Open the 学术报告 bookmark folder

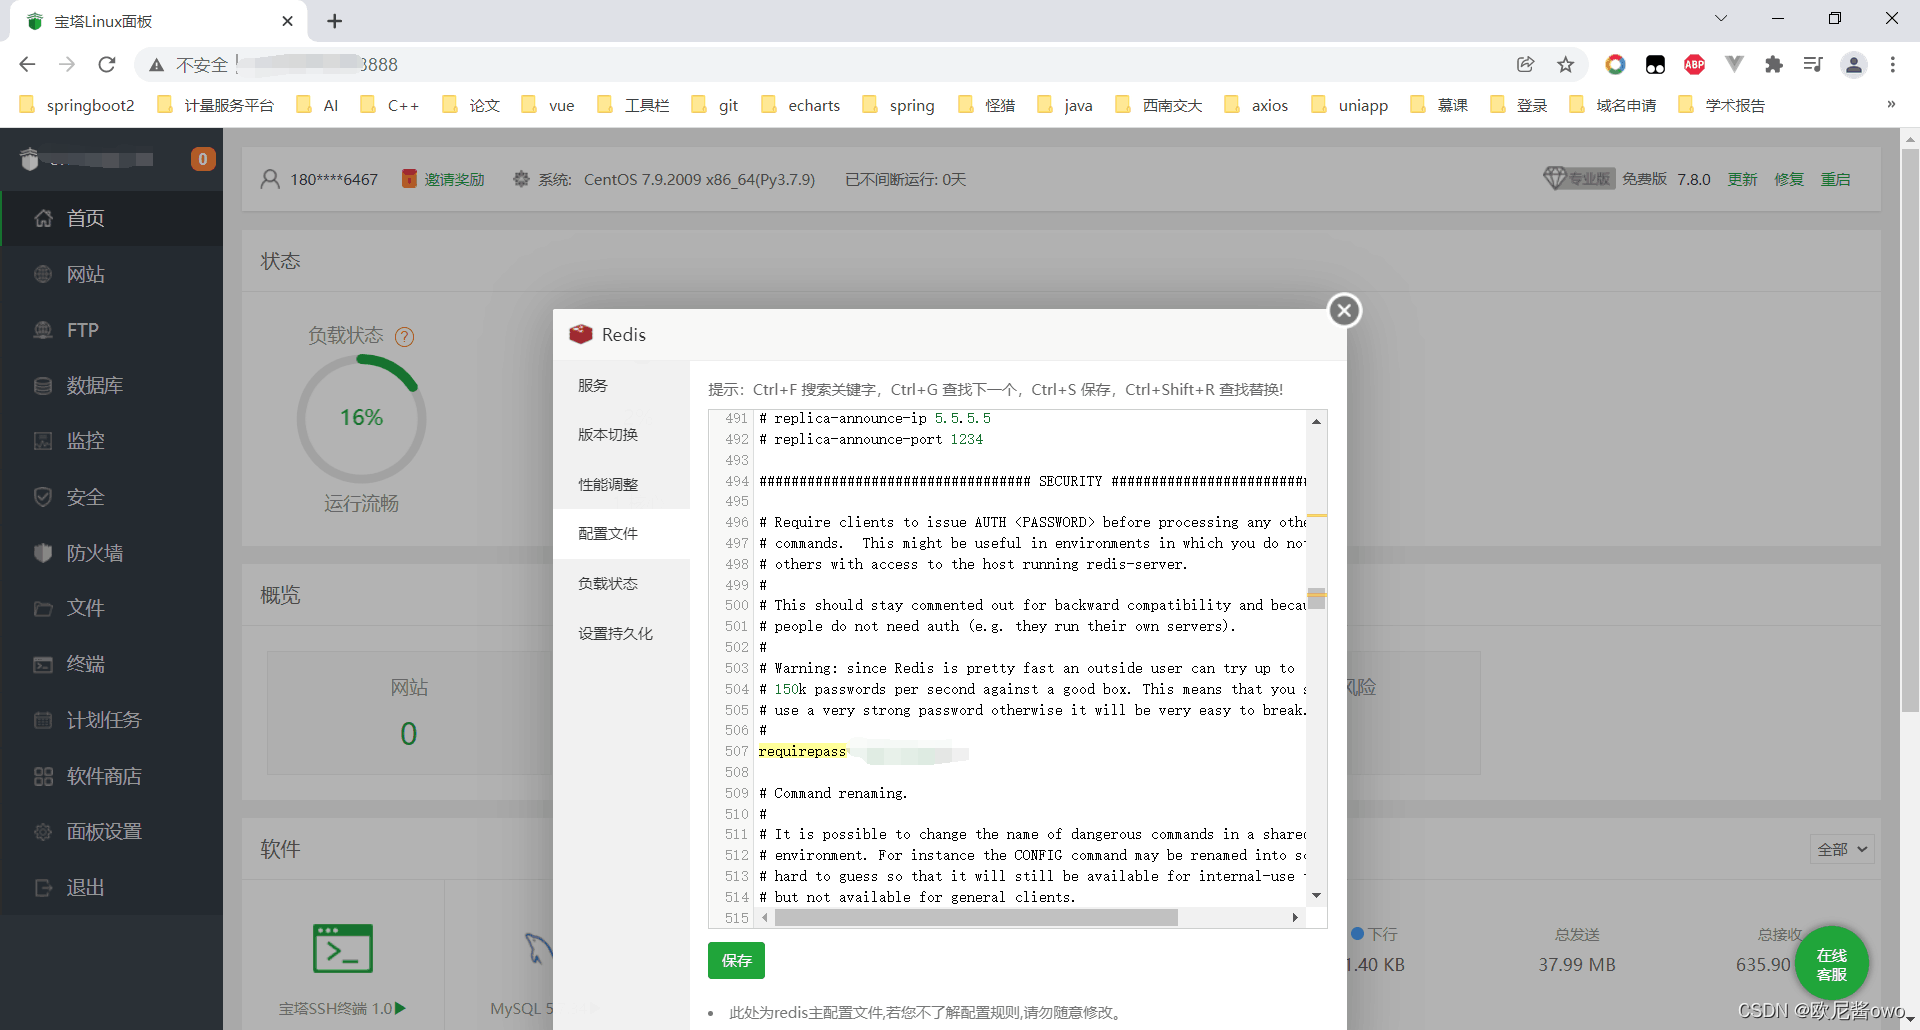(x=1722, y=105)
